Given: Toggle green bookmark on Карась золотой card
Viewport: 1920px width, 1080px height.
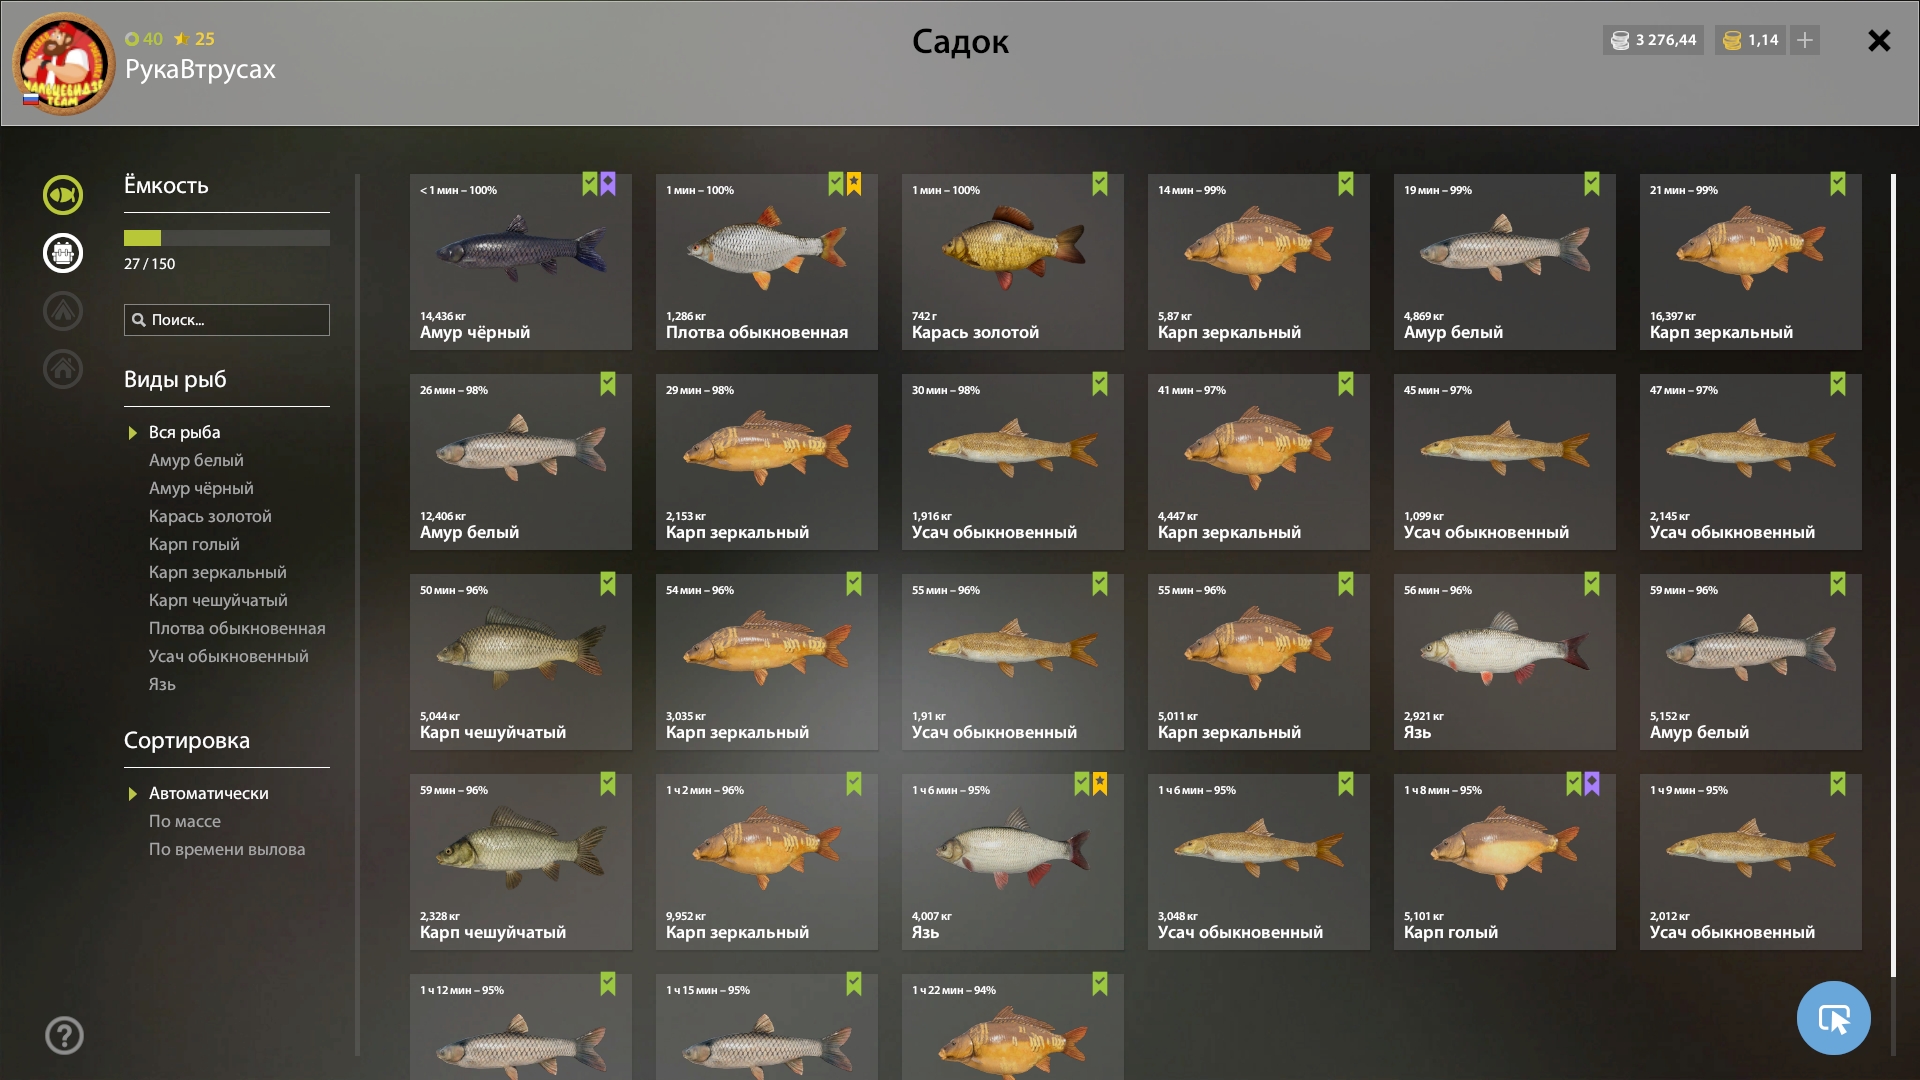Looking at the screenshot, I should point(1100,184).
